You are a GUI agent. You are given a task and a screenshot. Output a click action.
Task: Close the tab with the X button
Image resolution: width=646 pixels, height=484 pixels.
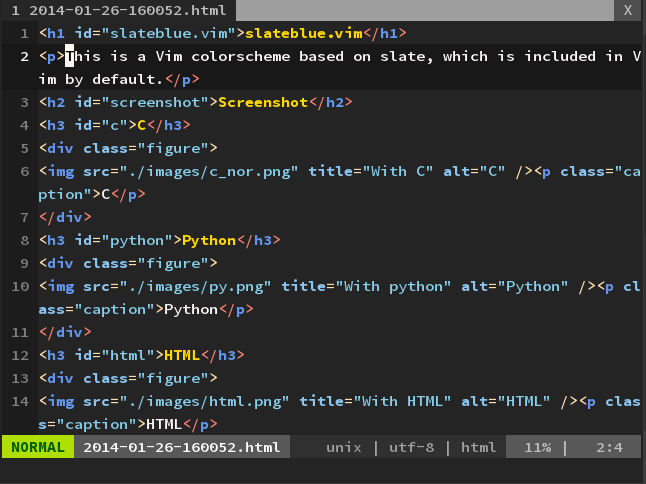point(627,10)
